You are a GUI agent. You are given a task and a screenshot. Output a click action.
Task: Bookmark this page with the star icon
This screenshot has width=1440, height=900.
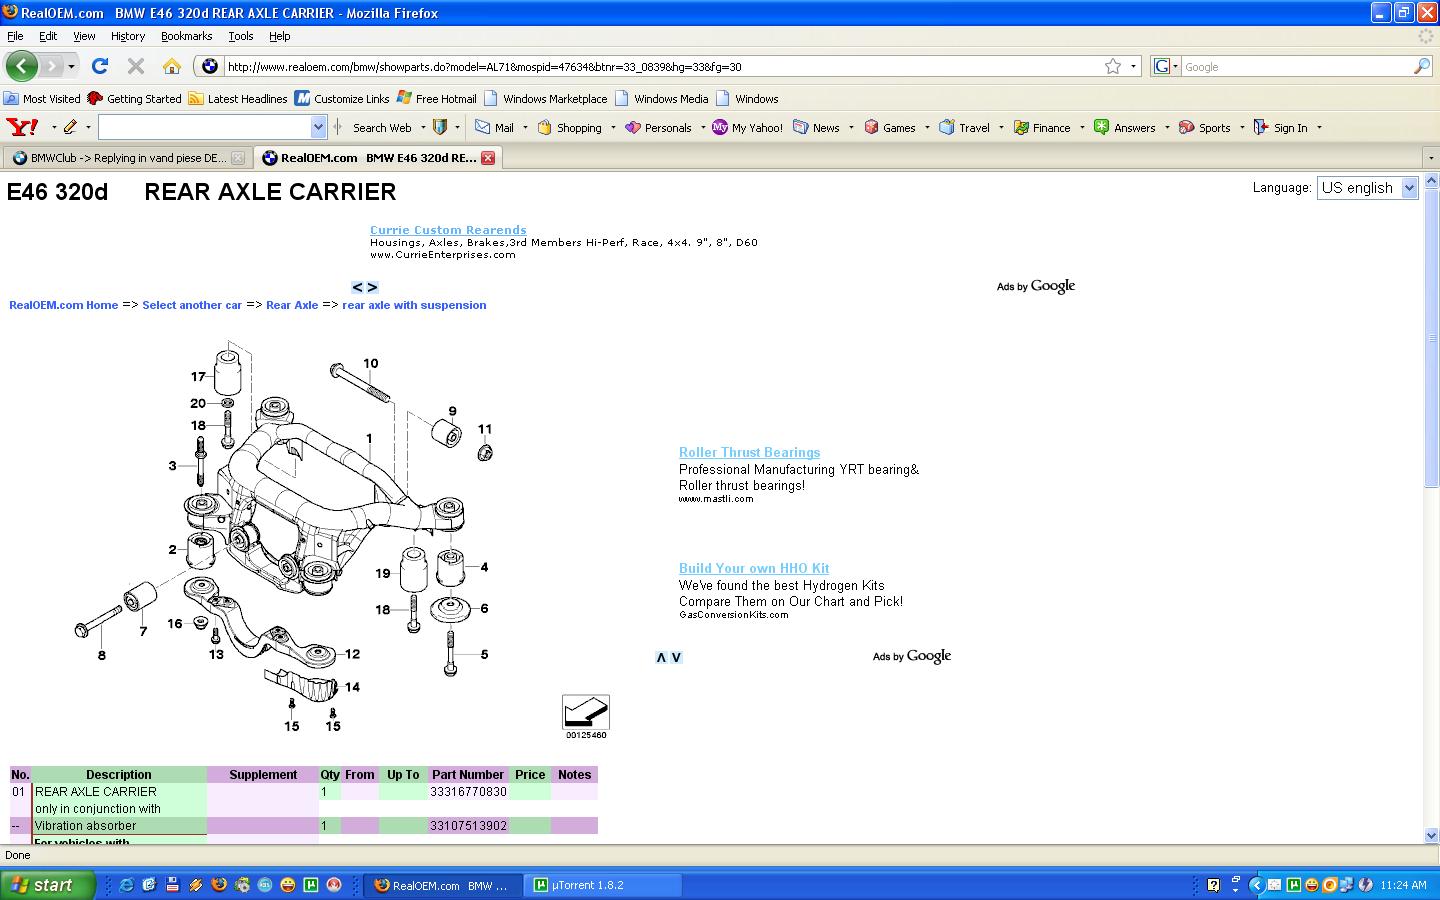(x=1113, y=66)
